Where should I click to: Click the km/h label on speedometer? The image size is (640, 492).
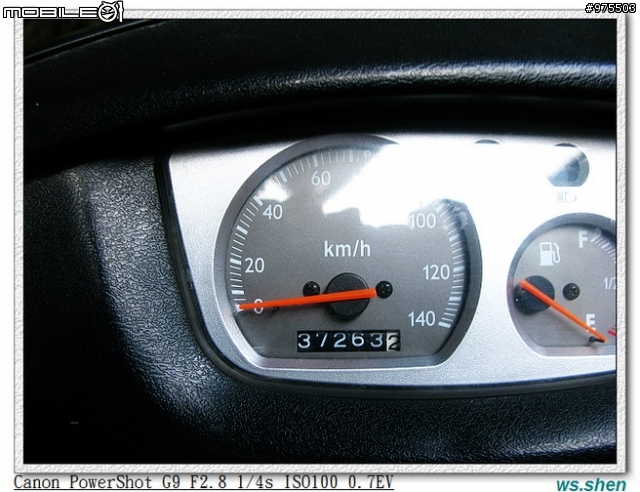(x=347, y=249)
